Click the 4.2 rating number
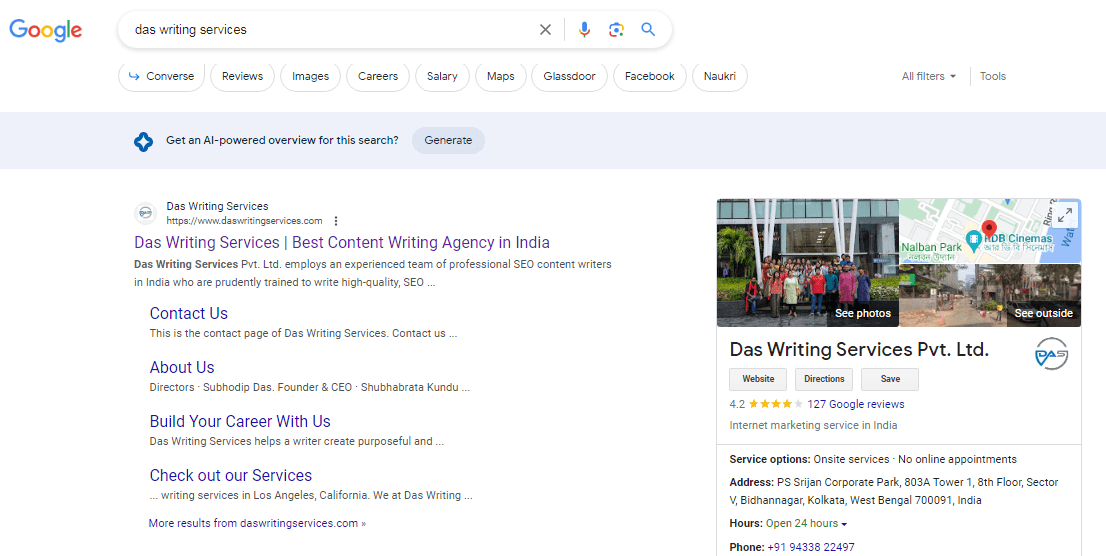The image size is (1106, 556). click(737, 404)
